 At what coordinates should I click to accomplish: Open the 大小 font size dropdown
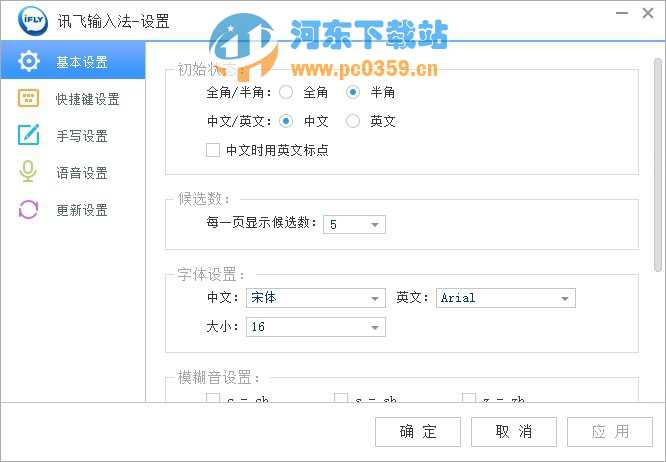[316, 327]
